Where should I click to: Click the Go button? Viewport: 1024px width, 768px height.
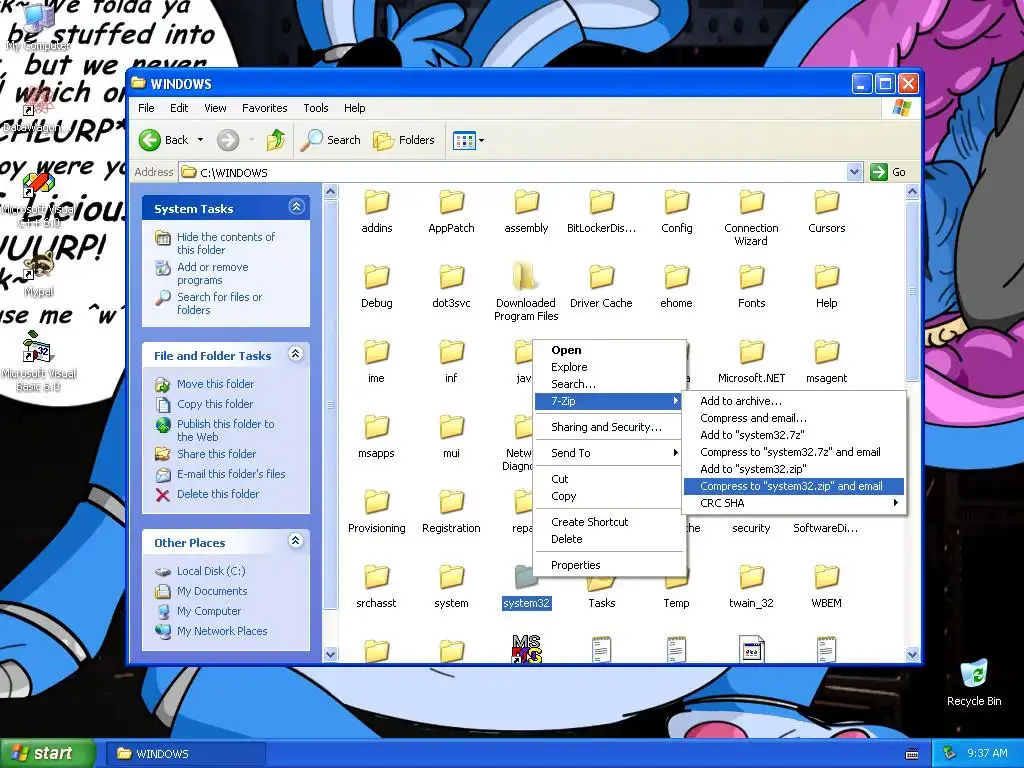888,172
